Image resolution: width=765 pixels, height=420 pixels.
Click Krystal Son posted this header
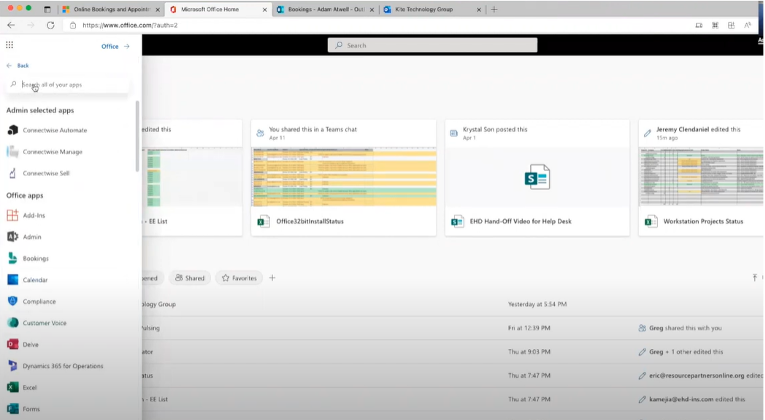click(x=495, y=129)
